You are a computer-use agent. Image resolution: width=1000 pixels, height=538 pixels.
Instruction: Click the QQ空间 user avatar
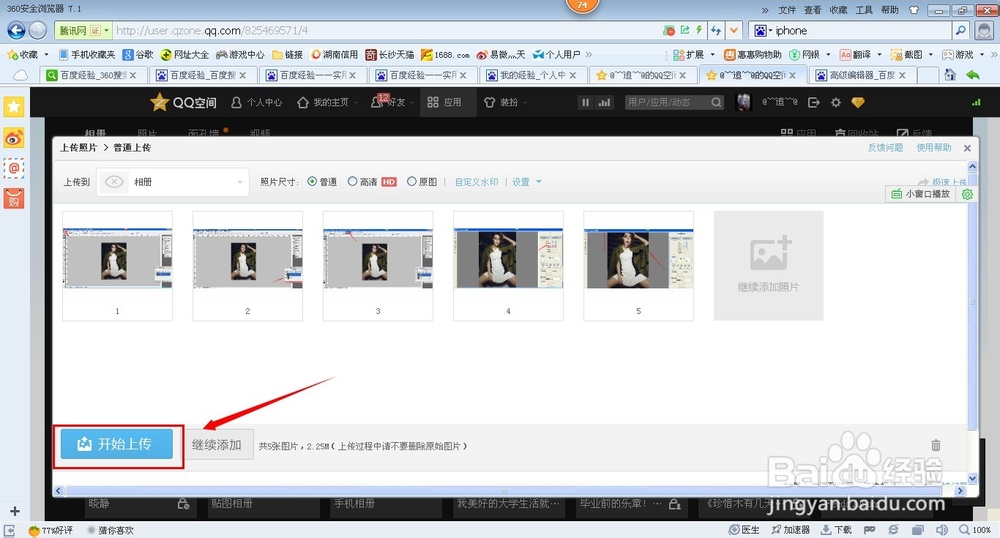click(743, 102)
